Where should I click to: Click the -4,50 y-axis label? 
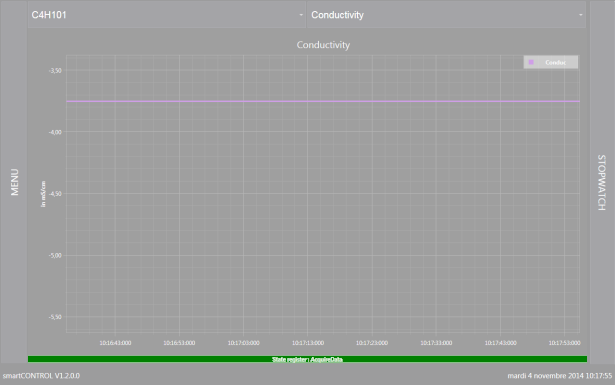pyautogui.click(x=55, y=194)
